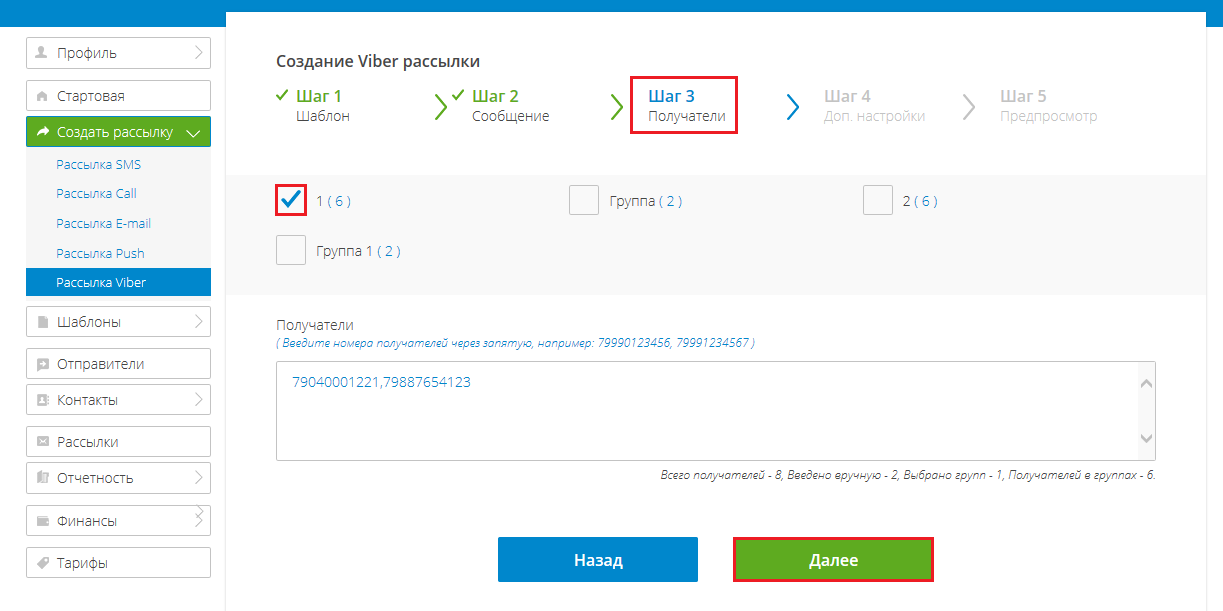Click the "Группа 1 ( 2 )" label
Viewport: 1223px width, 611px height.
pyautogui.click(x=358, y=251)
